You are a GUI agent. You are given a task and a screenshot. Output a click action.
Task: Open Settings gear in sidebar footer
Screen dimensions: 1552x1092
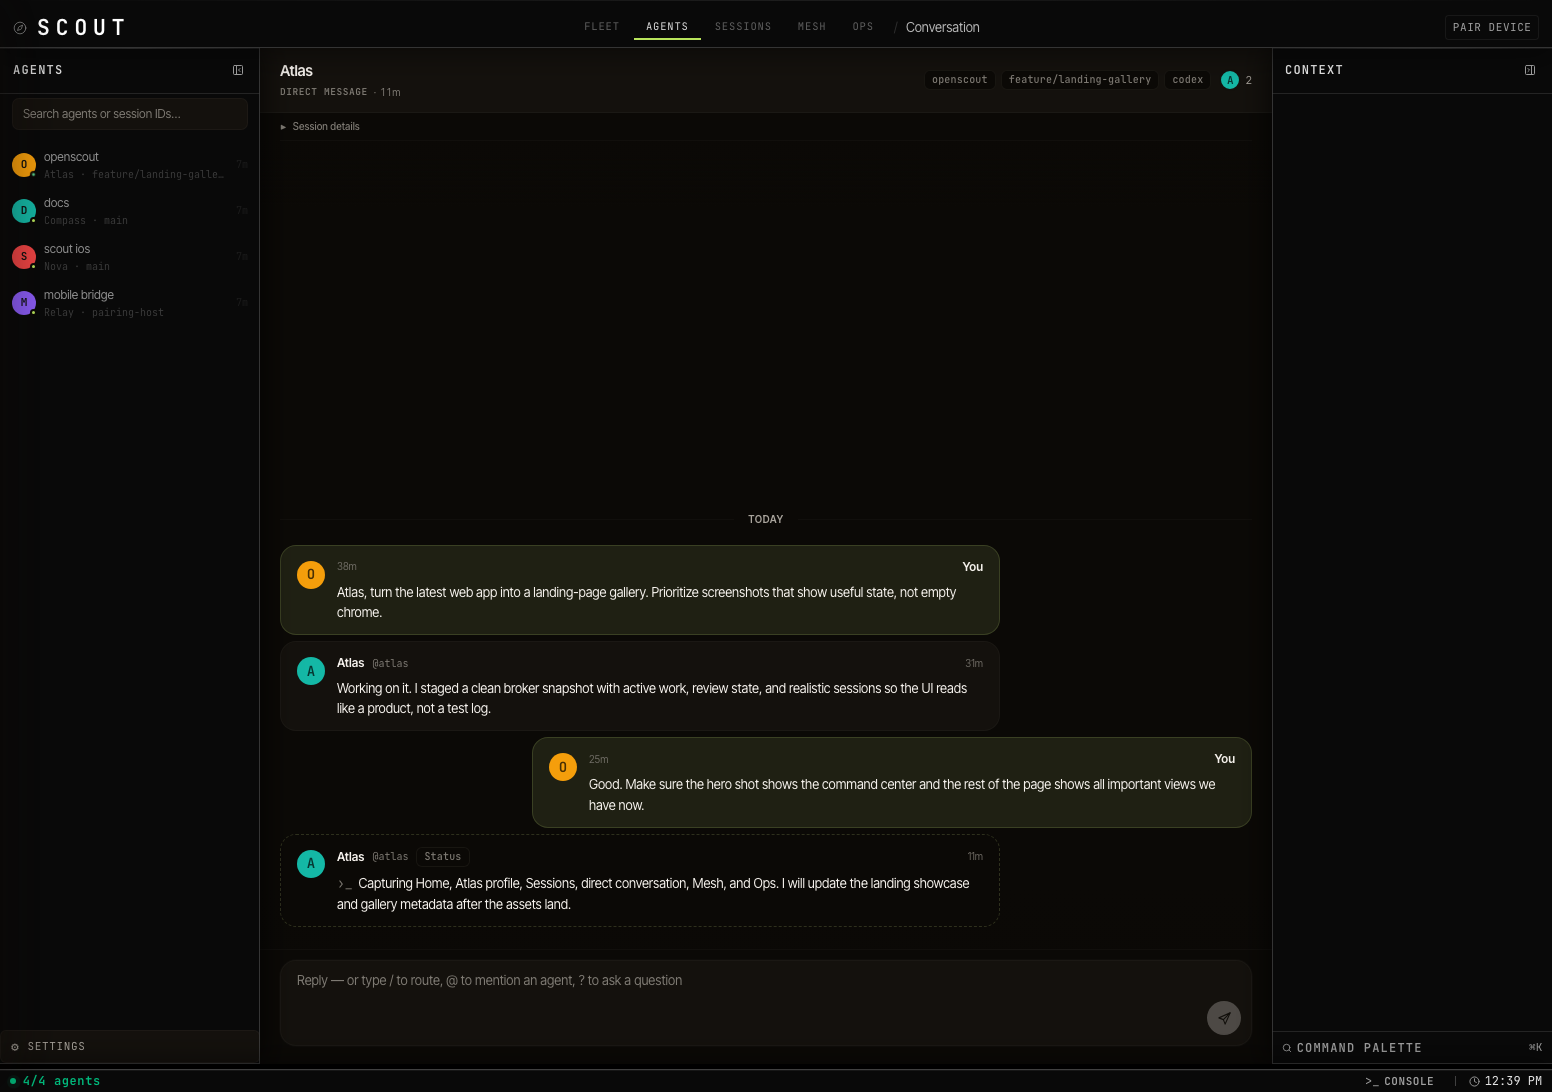(15, 1047)
